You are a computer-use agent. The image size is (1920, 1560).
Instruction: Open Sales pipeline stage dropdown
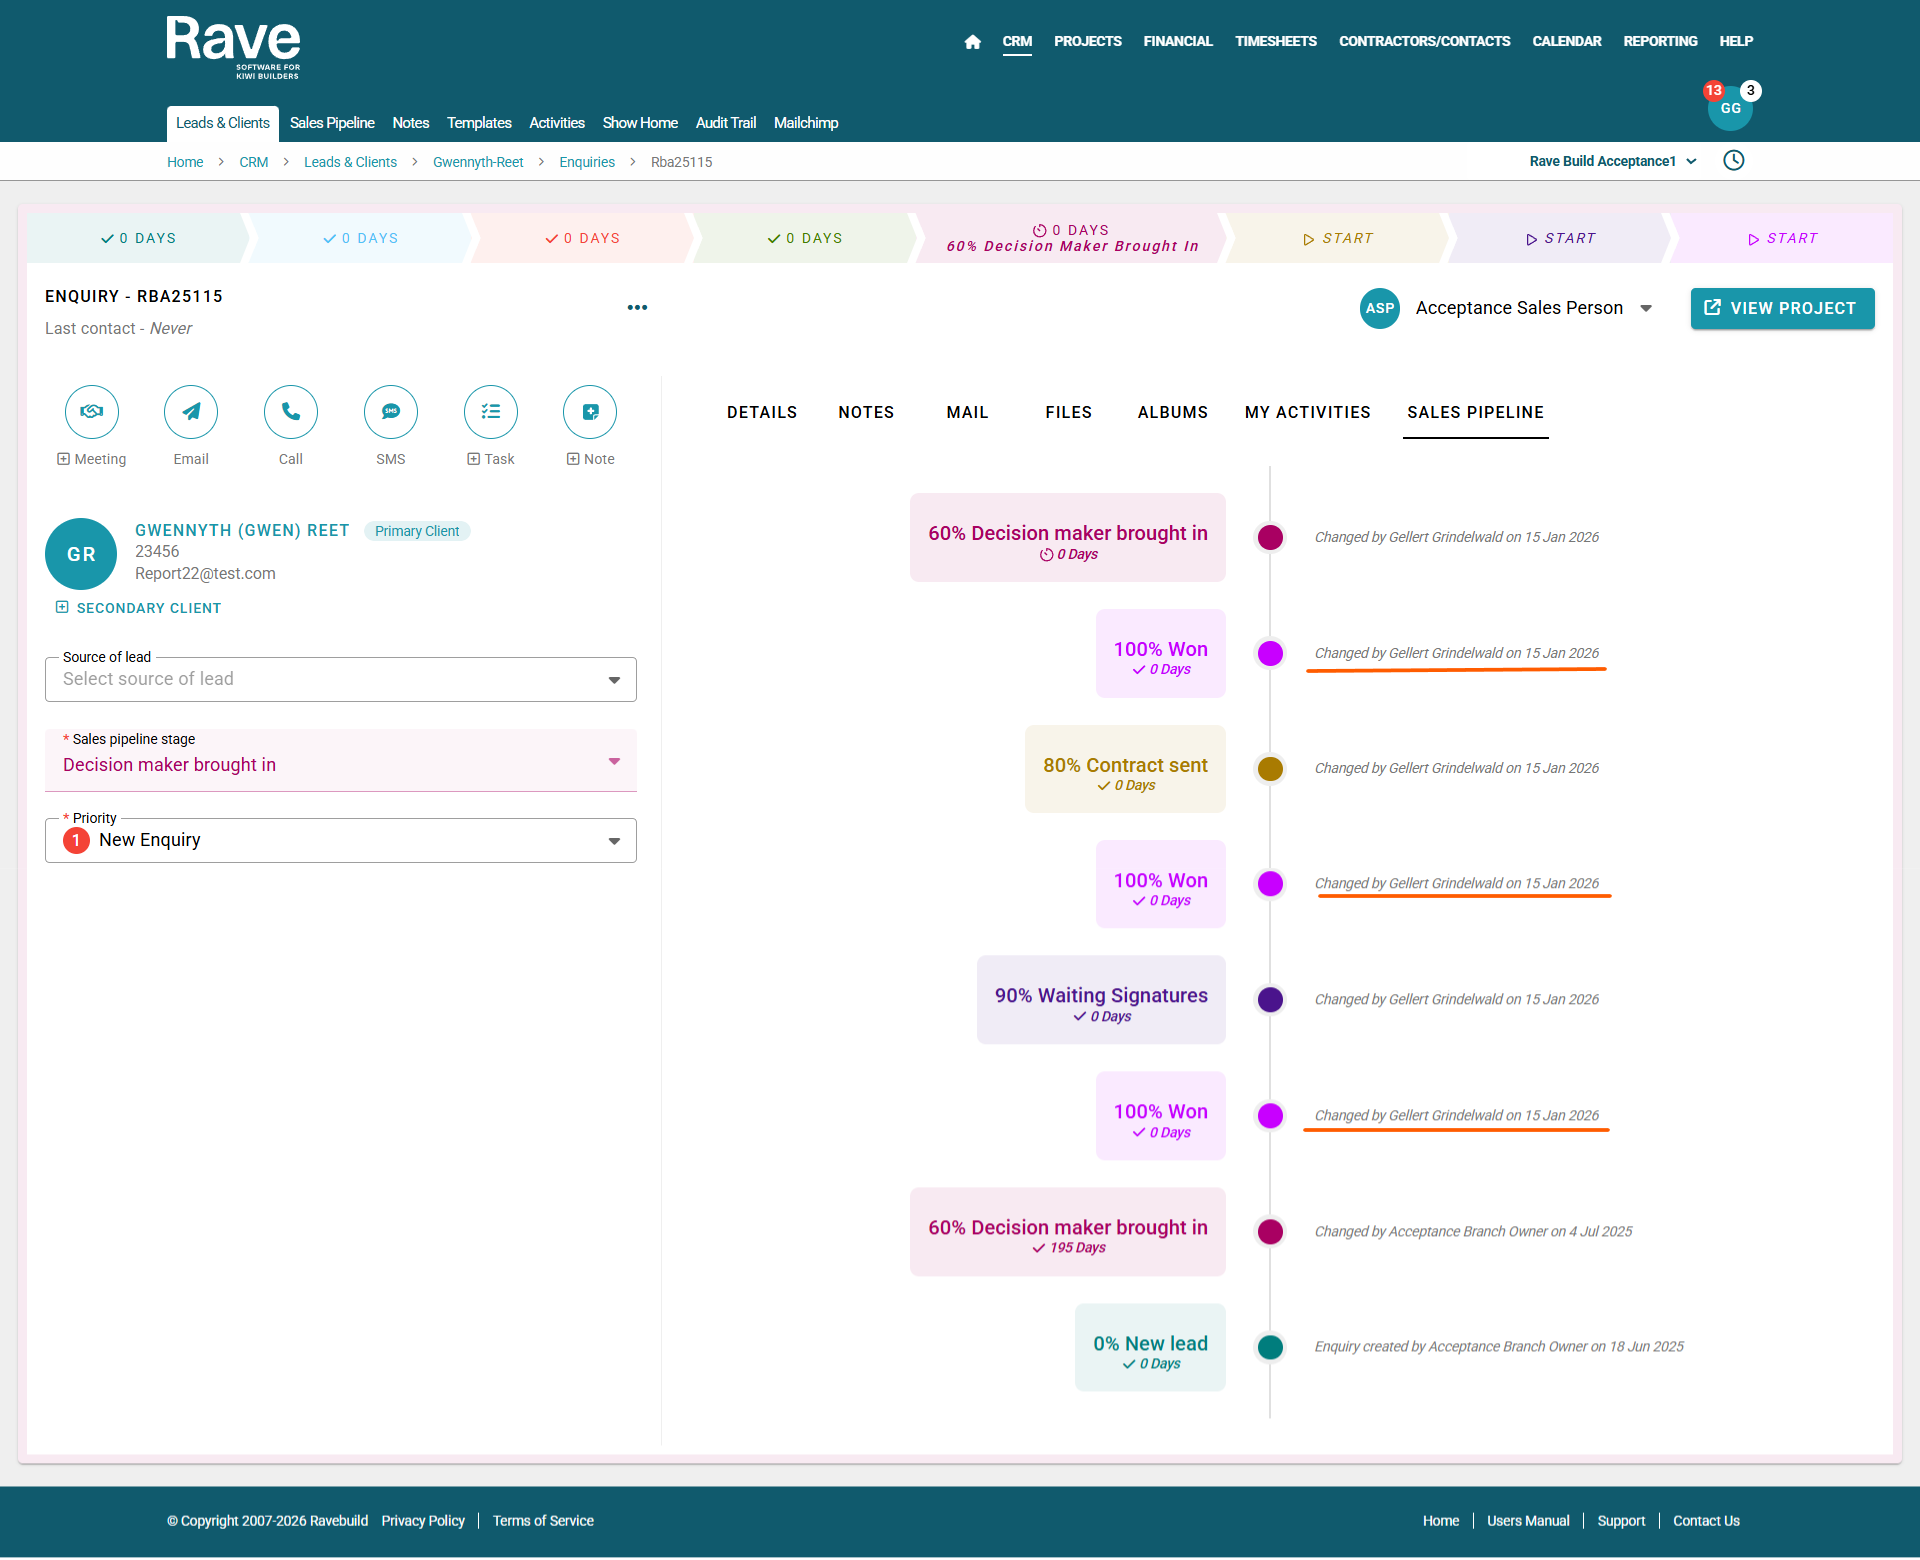click(340, 764)
